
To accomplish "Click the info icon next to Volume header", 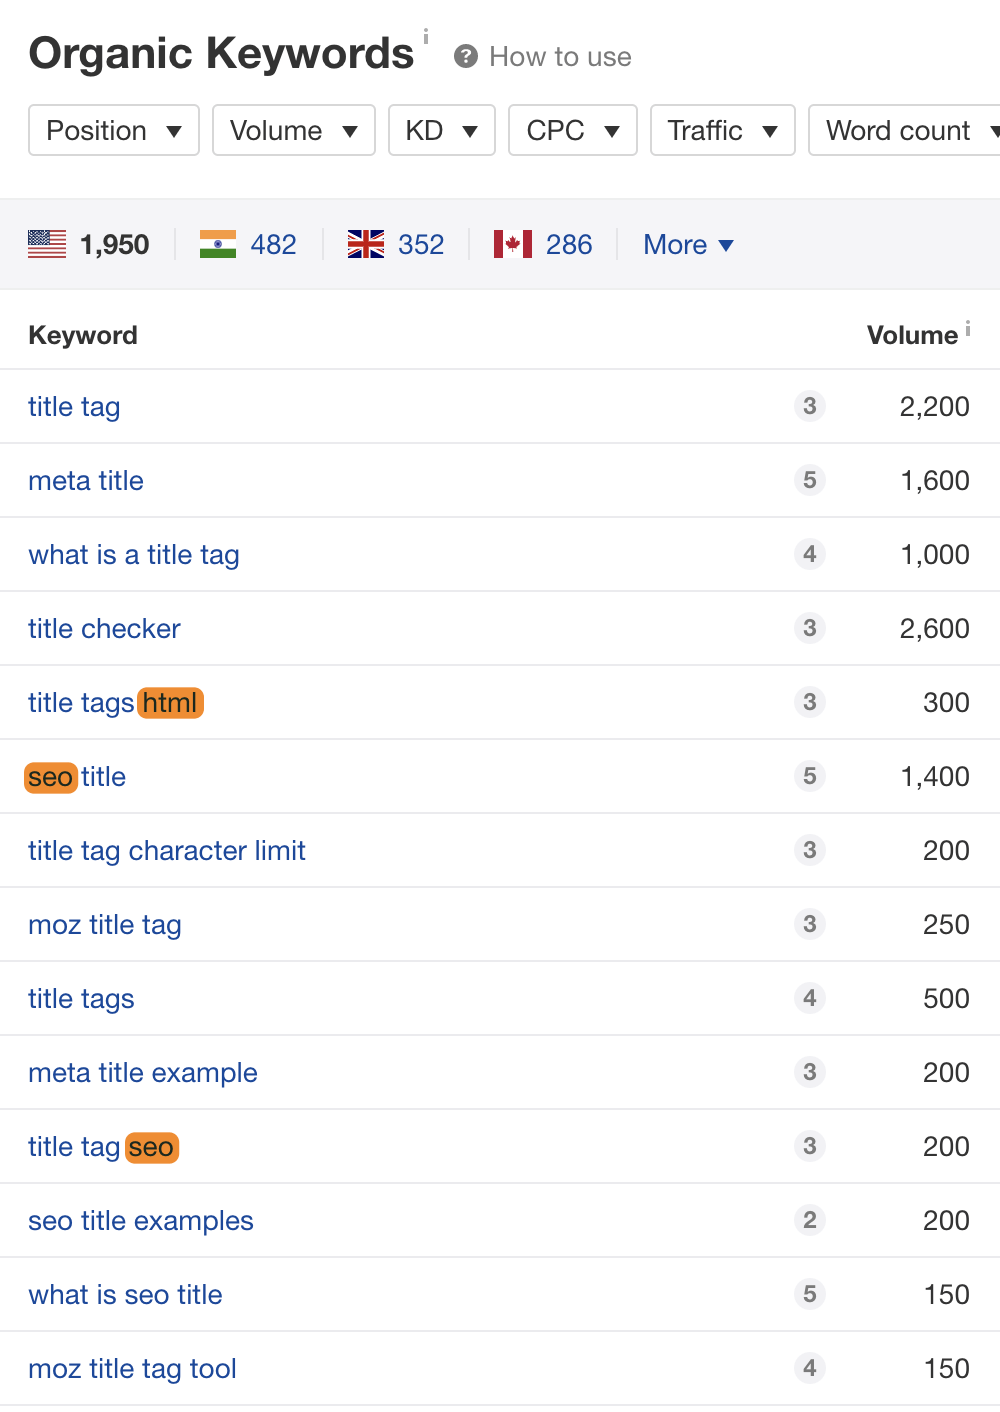I will pos(968,325).
